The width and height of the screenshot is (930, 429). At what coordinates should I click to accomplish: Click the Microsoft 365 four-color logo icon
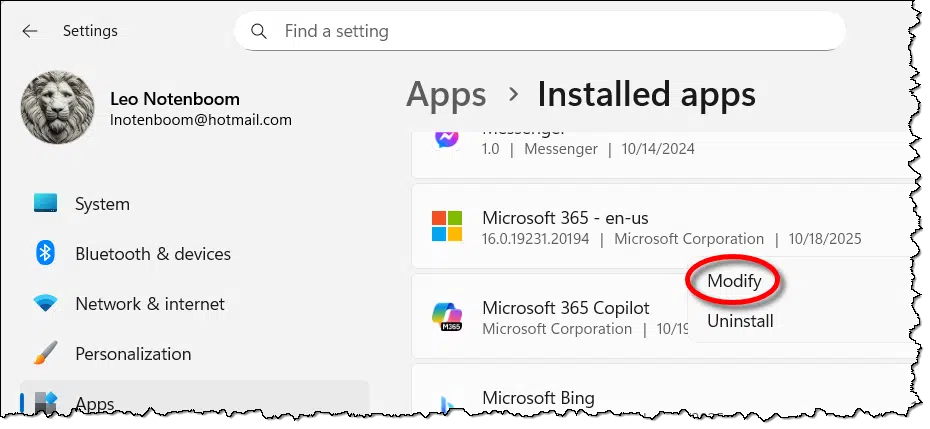pos(446,226)
